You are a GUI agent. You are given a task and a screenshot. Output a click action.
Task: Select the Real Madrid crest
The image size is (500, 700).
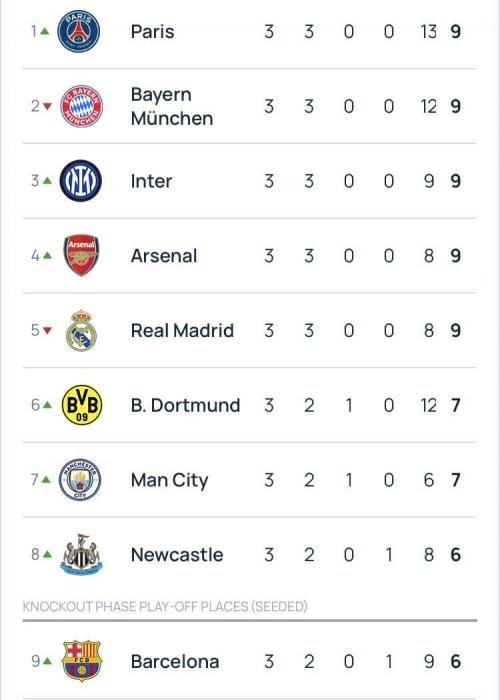(x=81, y=330)
